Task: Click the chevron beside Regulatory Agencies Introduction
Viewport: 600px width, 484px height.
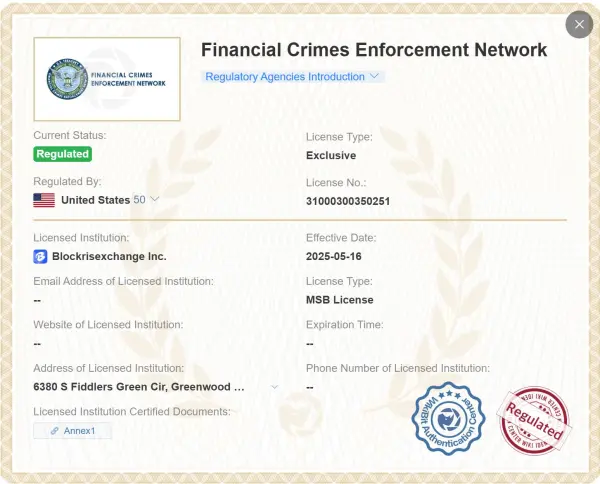Action: click(375, 76)
